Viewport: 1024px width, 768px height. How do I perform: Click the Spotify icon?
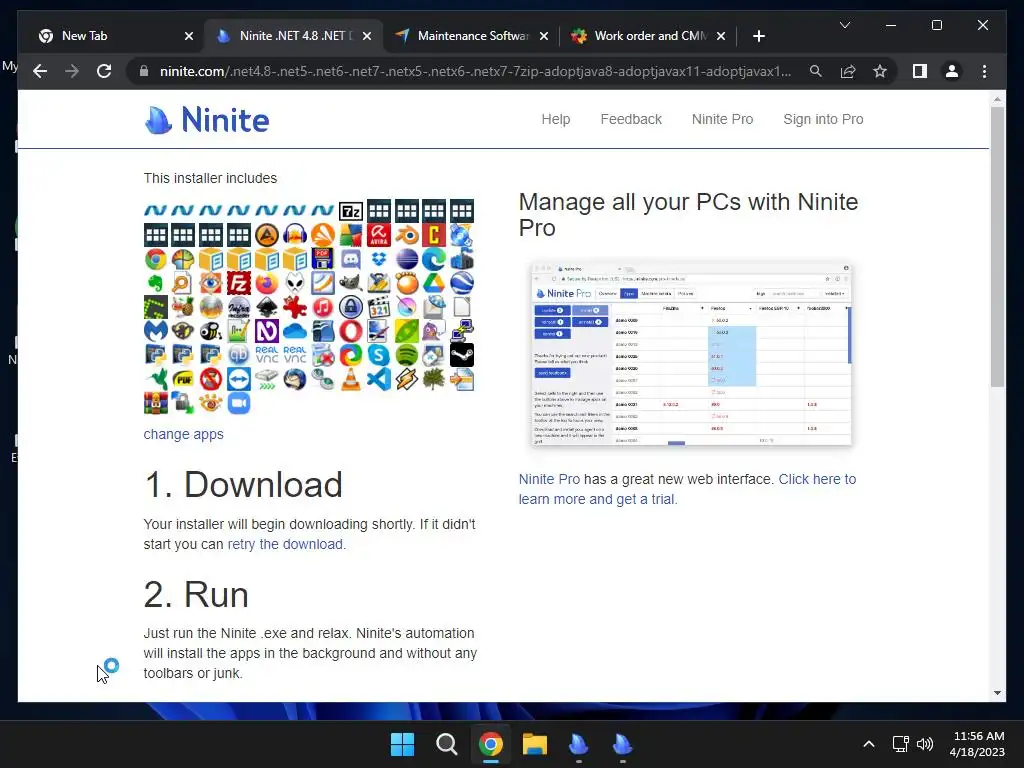point(407,355)
